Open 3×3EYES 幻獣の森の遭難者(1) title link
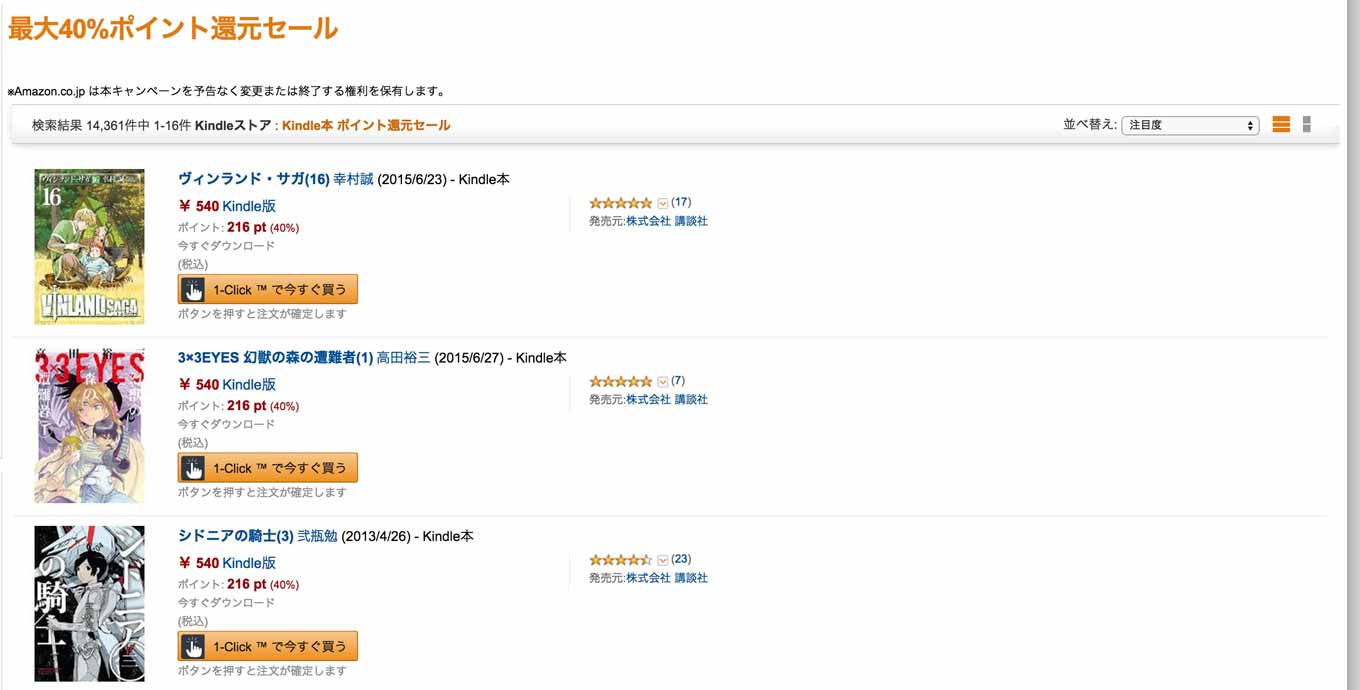Image resolution: width=1360 pixels, height=690 pixels. click(x=275, y=358)
